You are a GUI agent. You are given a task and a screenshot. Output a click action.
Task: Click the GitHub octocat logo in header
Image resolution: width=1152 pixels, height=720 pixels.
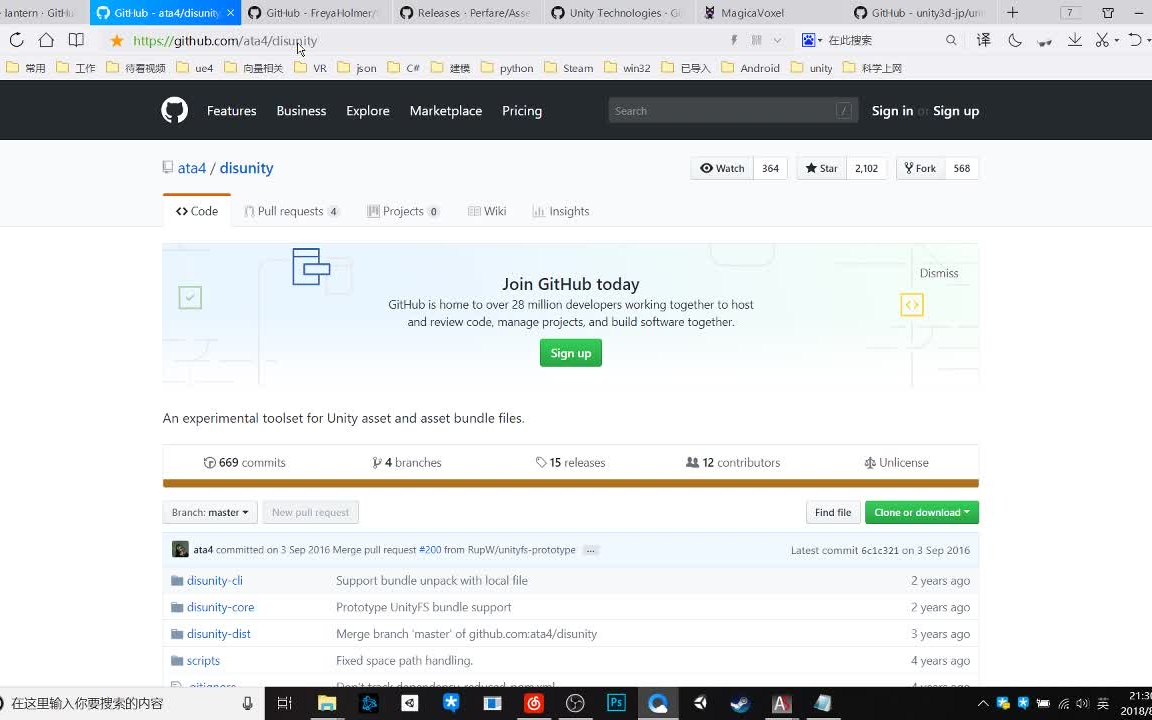[175, 111]
